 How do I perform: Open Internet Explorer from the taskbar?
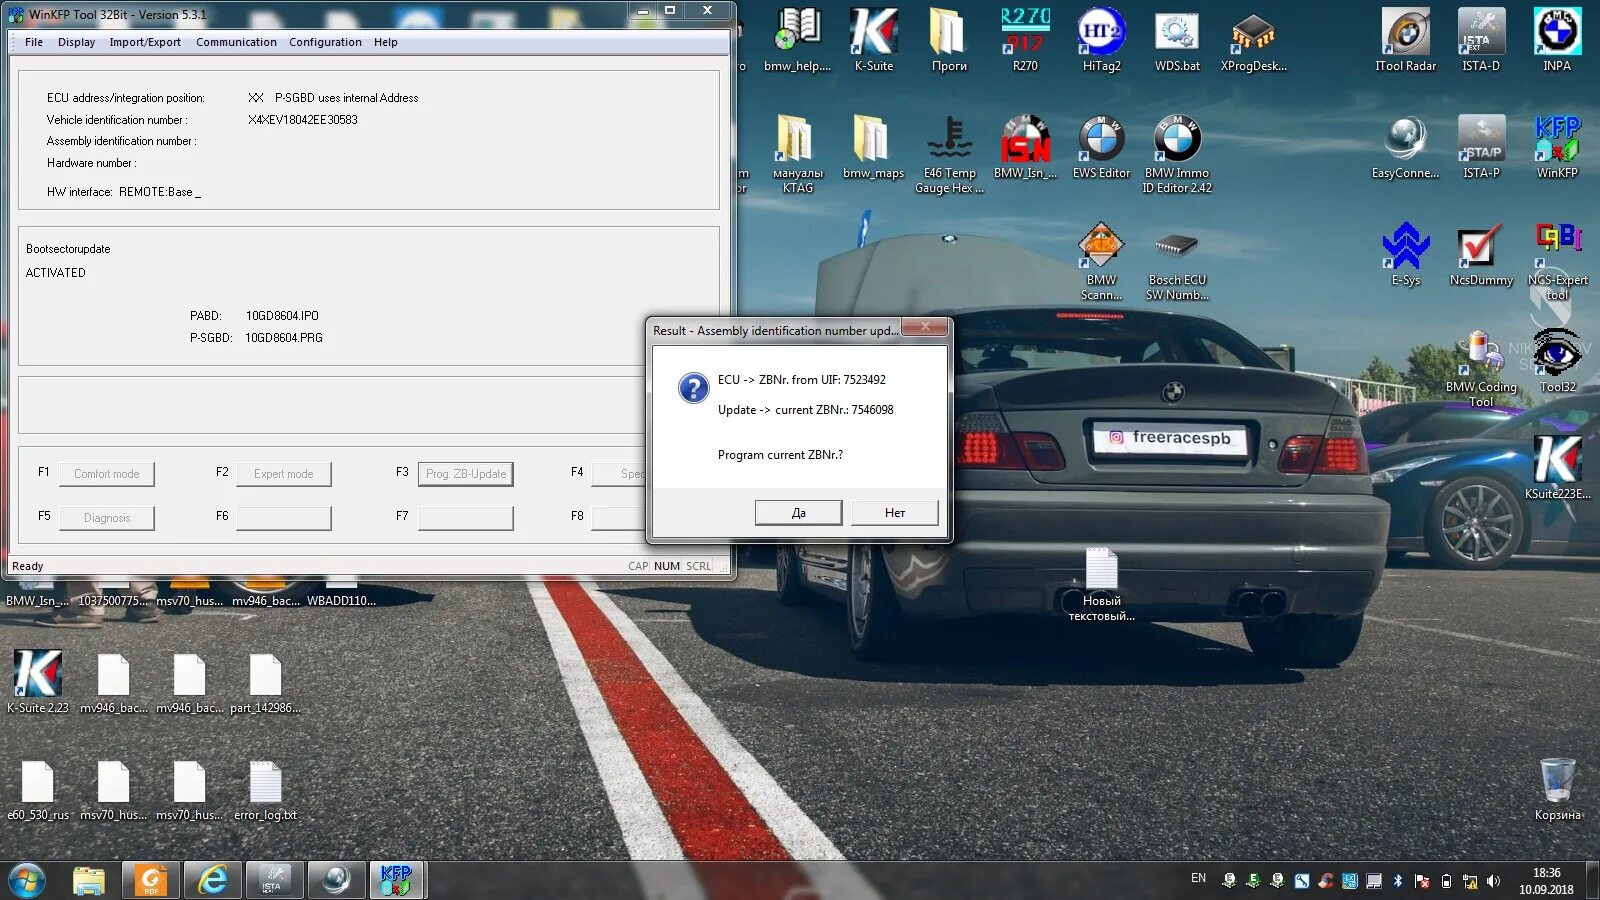pos(212,880)
